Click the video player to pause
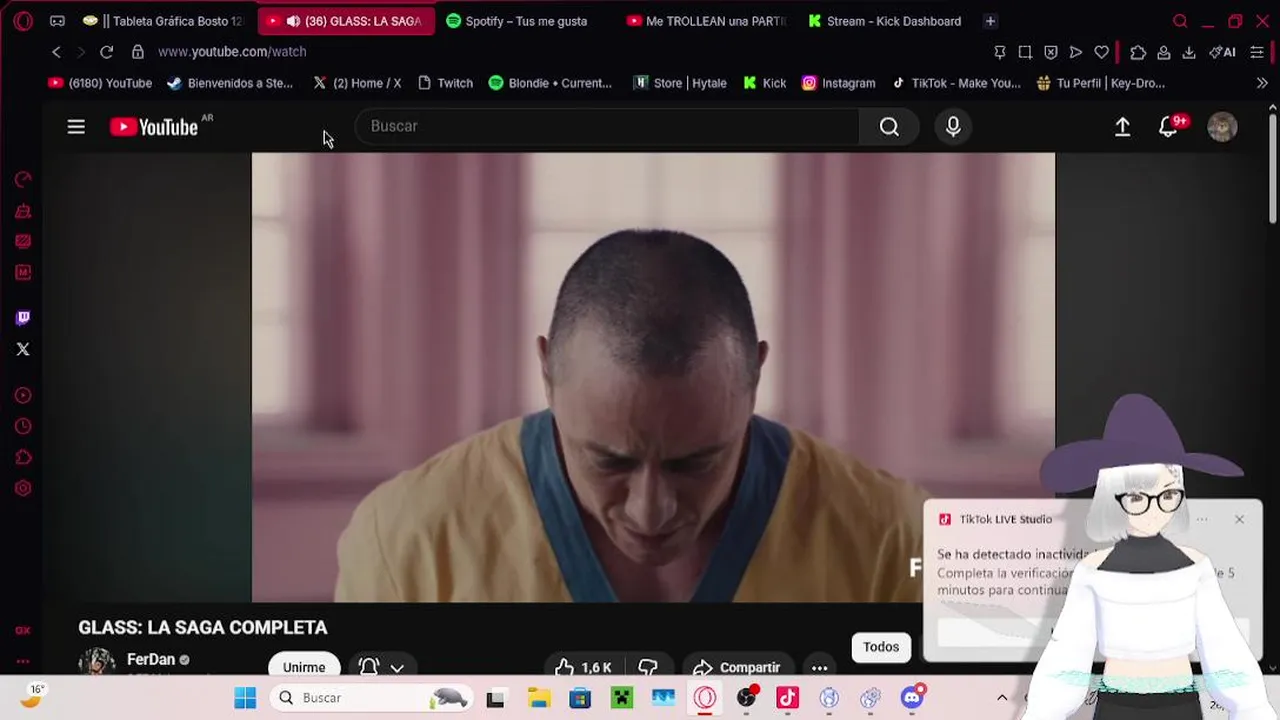 coord(653,378)
